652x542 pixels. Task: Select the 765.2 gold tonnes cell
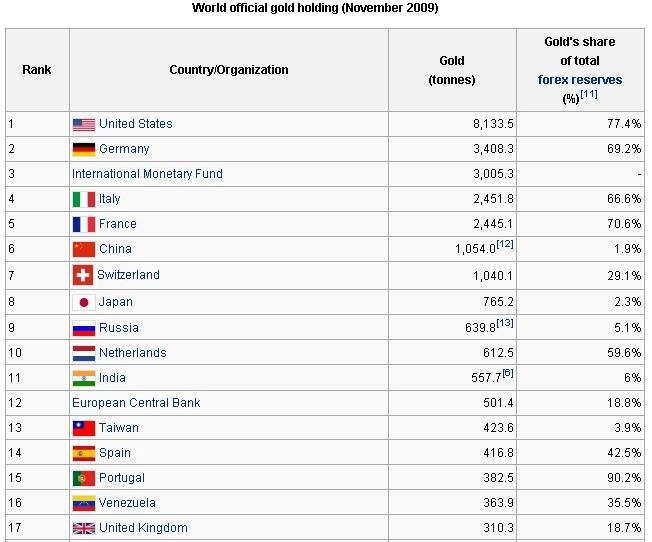point(452,302)
